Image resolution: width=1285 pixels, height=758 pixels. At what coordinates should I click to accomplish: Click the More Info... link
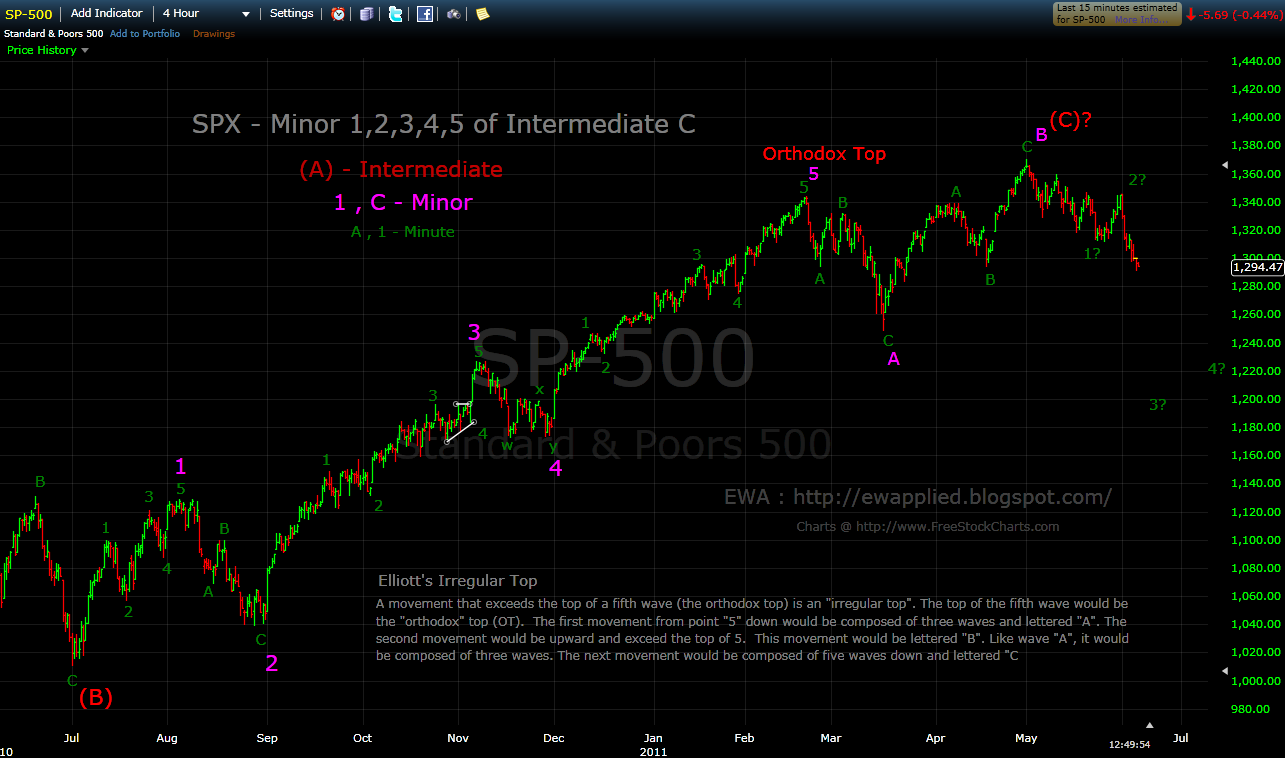click(1139, 19)
